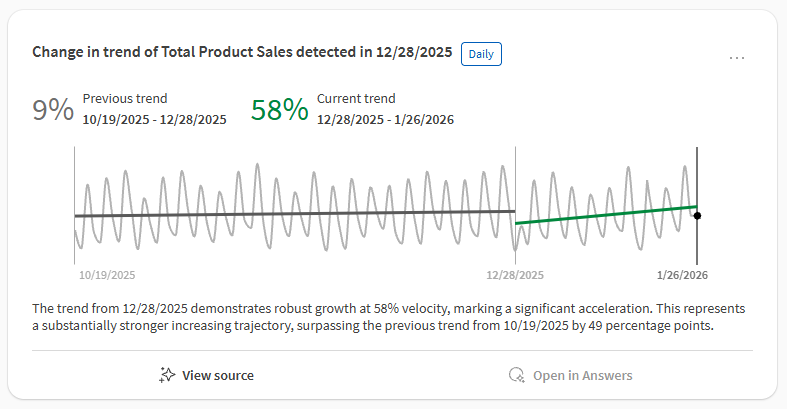This screenshot has height=409, width=787.
Task: Click the sparkle icon beside View source
Action: pyautogui.click(x=168, y=375)
